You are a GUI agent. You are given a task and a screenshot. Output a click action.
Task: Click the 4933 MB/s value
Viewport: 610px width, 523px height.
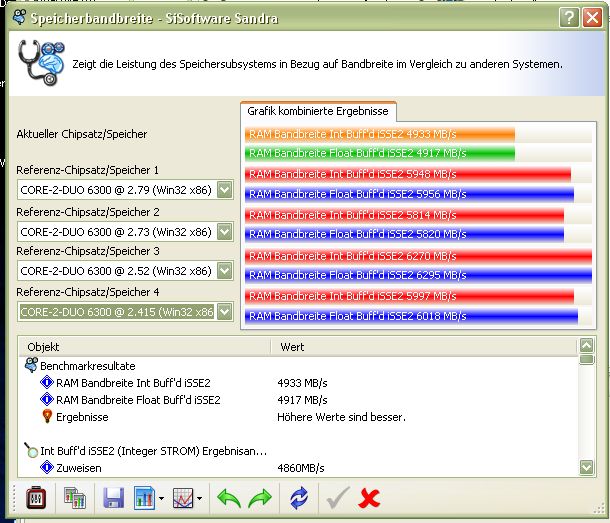pyautogui.click(x=302, y=383)
